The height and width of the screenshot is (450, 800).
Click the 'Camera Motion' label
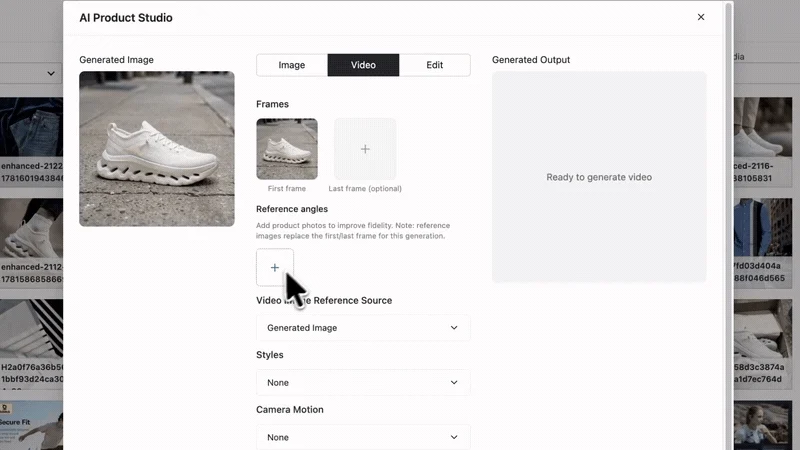290,410
